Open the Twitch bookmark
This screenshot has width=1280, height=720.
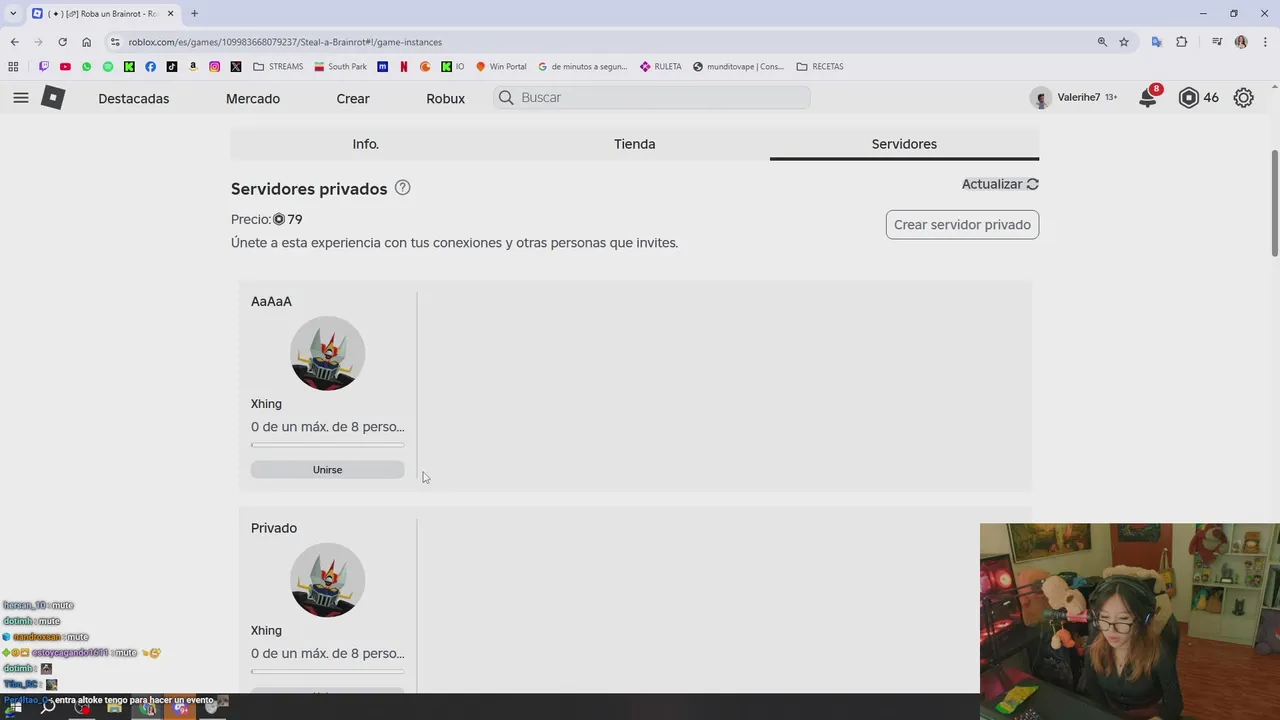pyautogui.click(x=43, y=67)
